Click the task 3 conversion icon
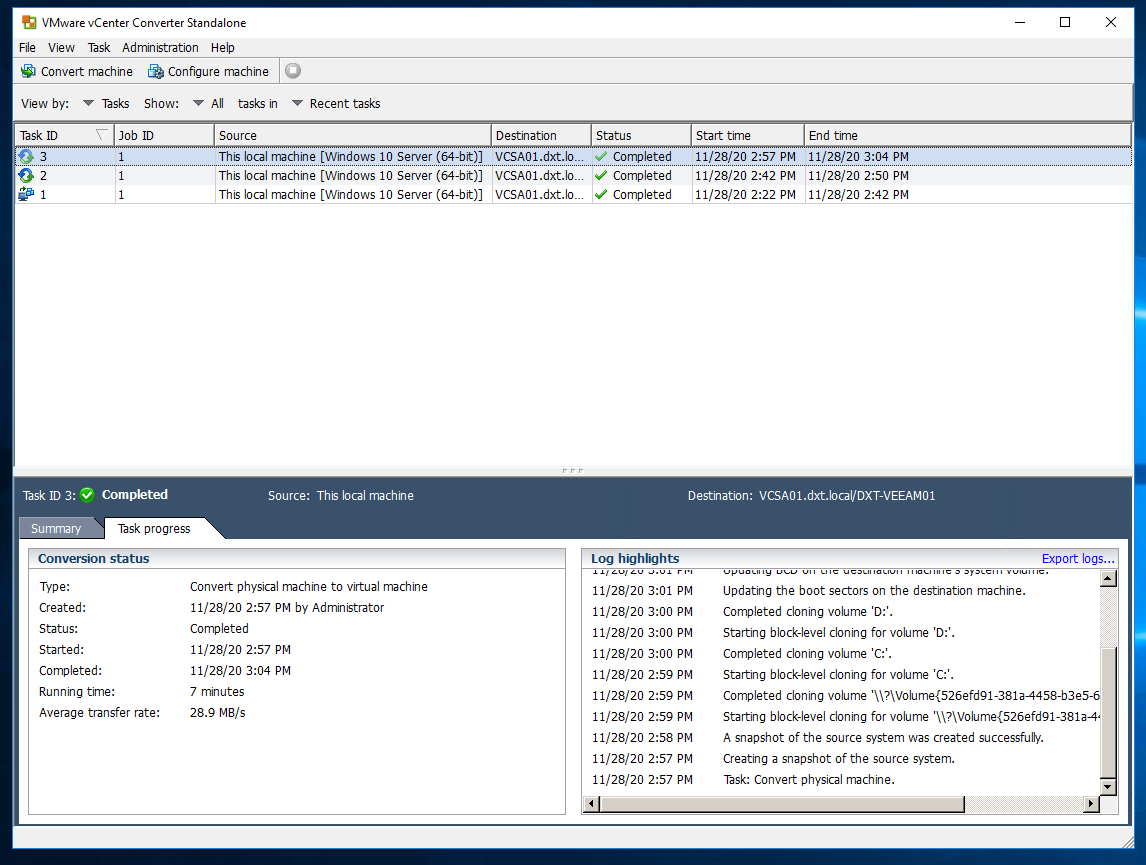Image resolution: width=1146 pixels, height=865 pixels. coord(26,156)
